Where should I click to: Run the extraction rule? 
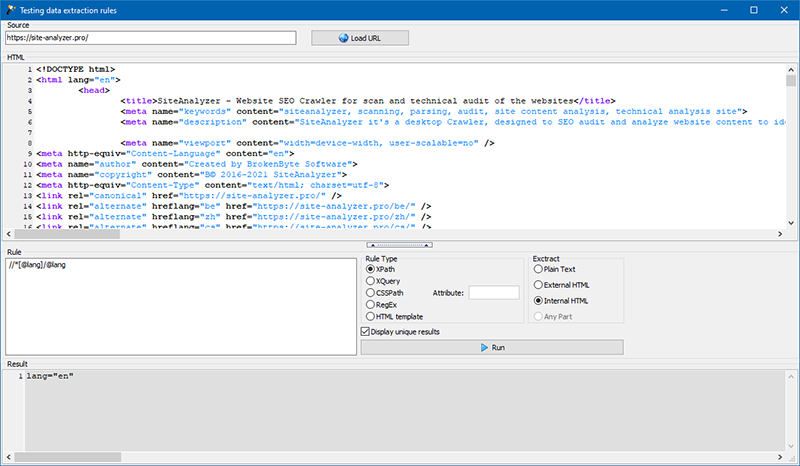pos(492,348)
